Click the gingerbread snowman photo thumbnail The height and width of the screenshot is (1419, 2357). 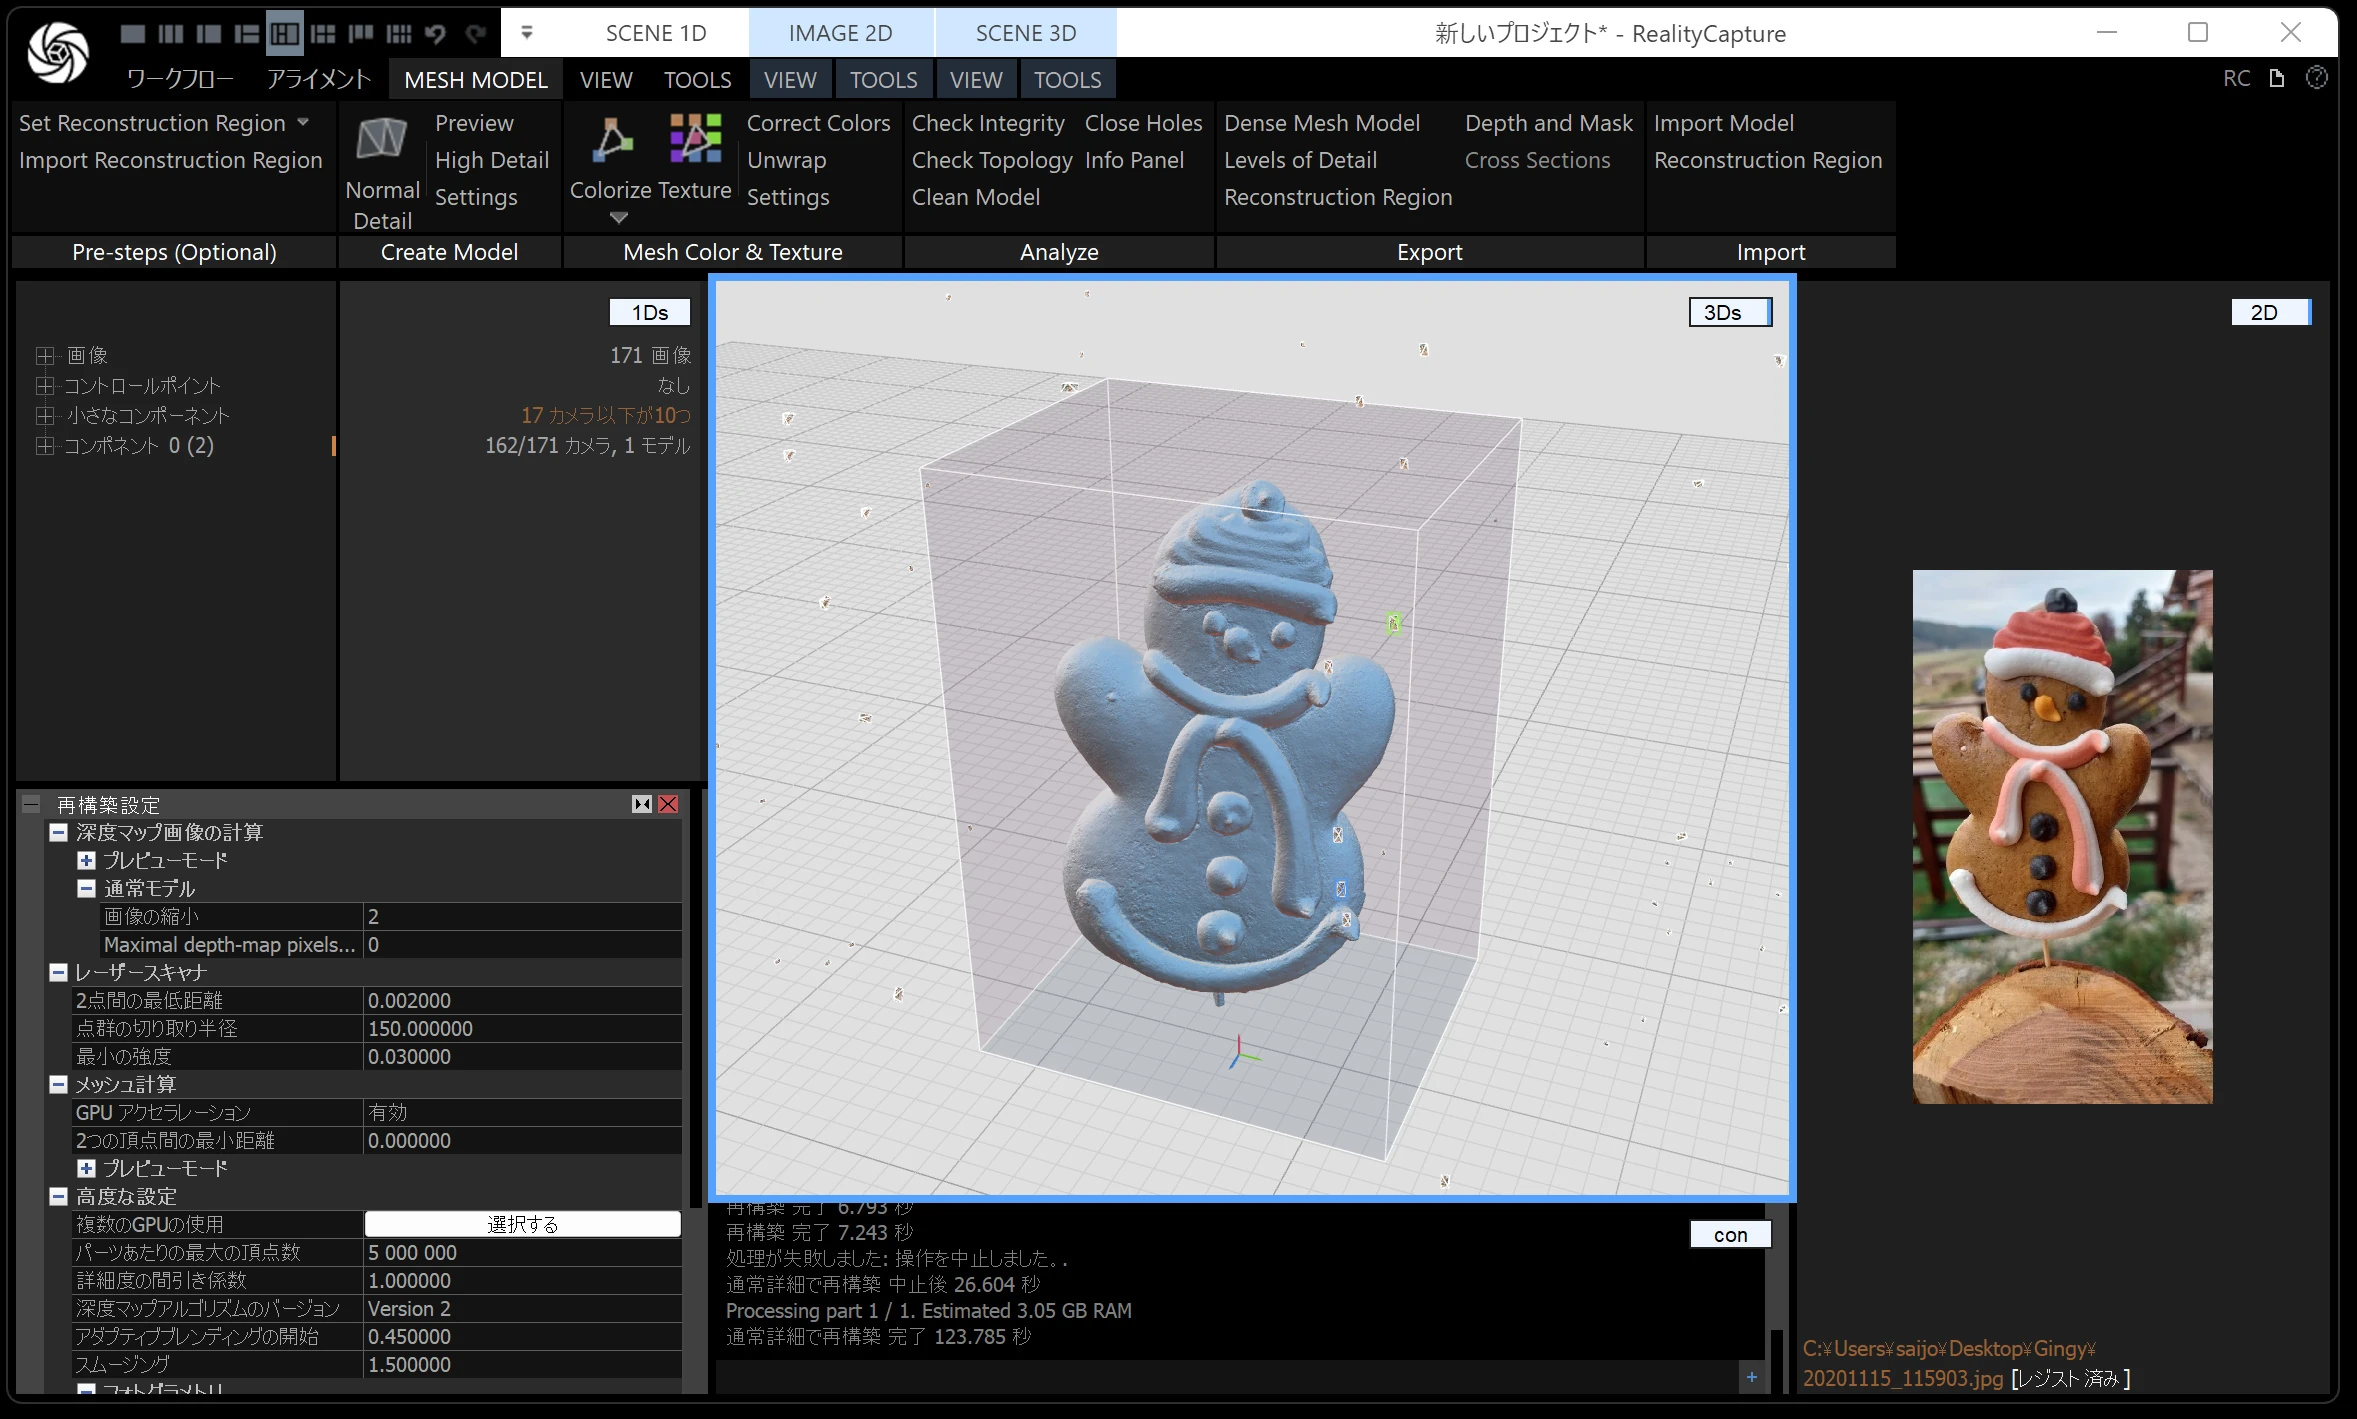pos(2062,836)
